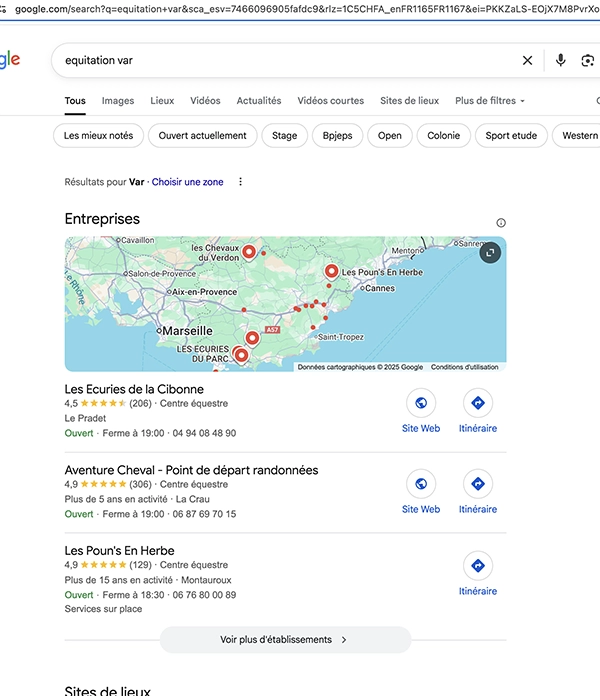Click the info icon next to Entreprises
This screenshot has width=600, height=700.
(x=501, y=222)
